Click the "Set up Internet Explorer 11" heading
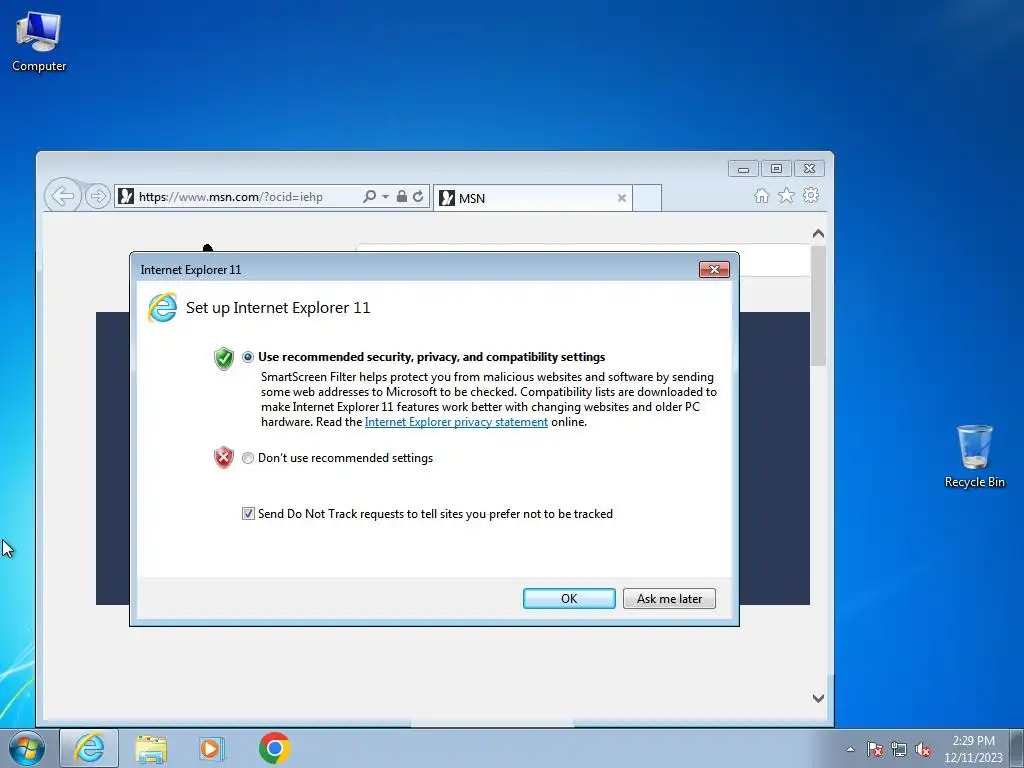Image resolution: width=1024 pixels, height=768 pixels. [x=278, y=308]
